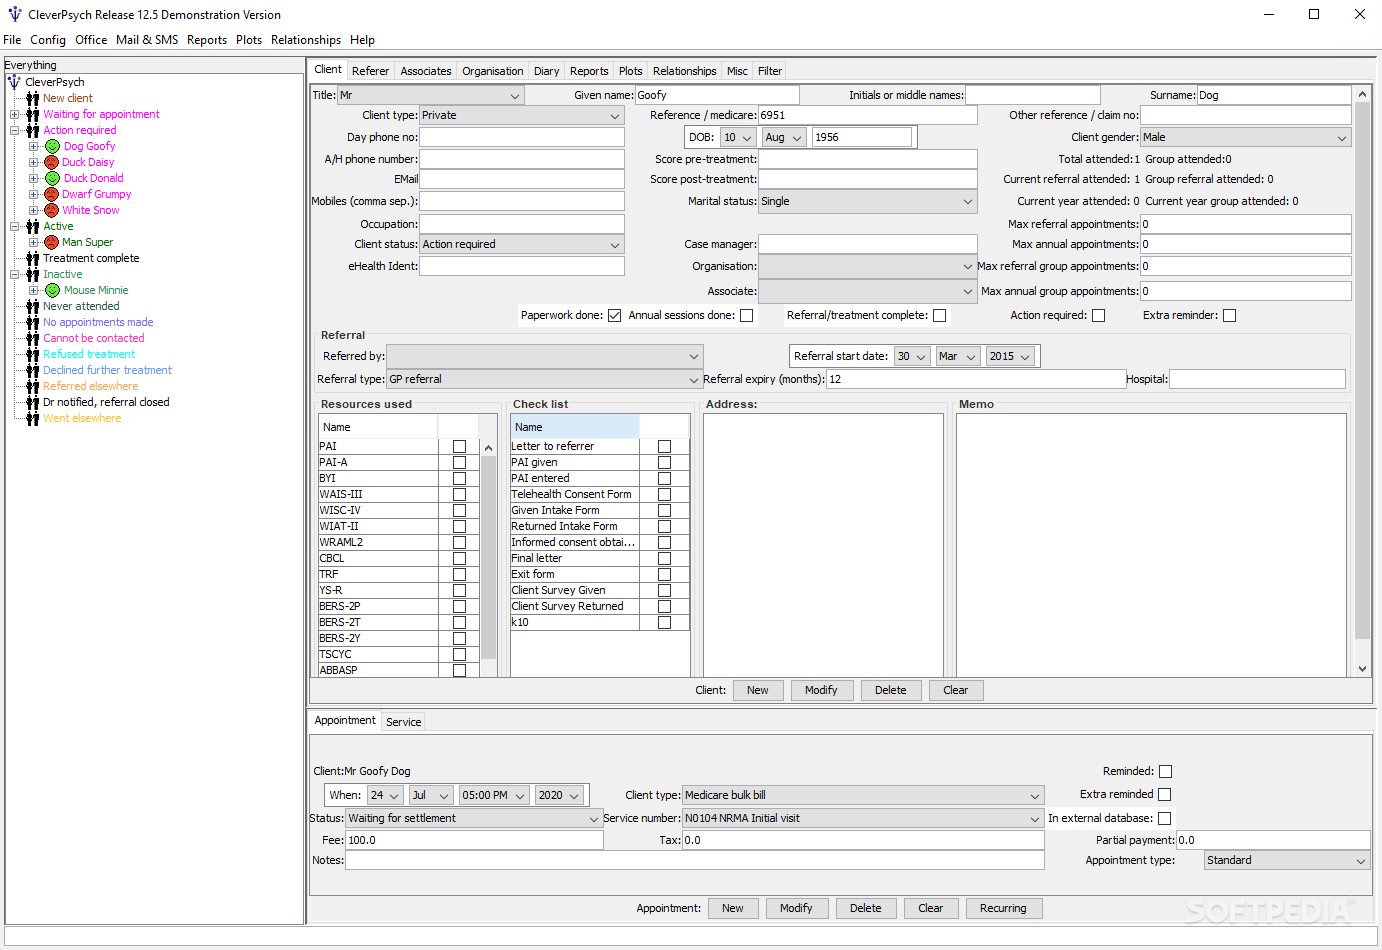Click the No appointments made people icon

tap(33, 322)
